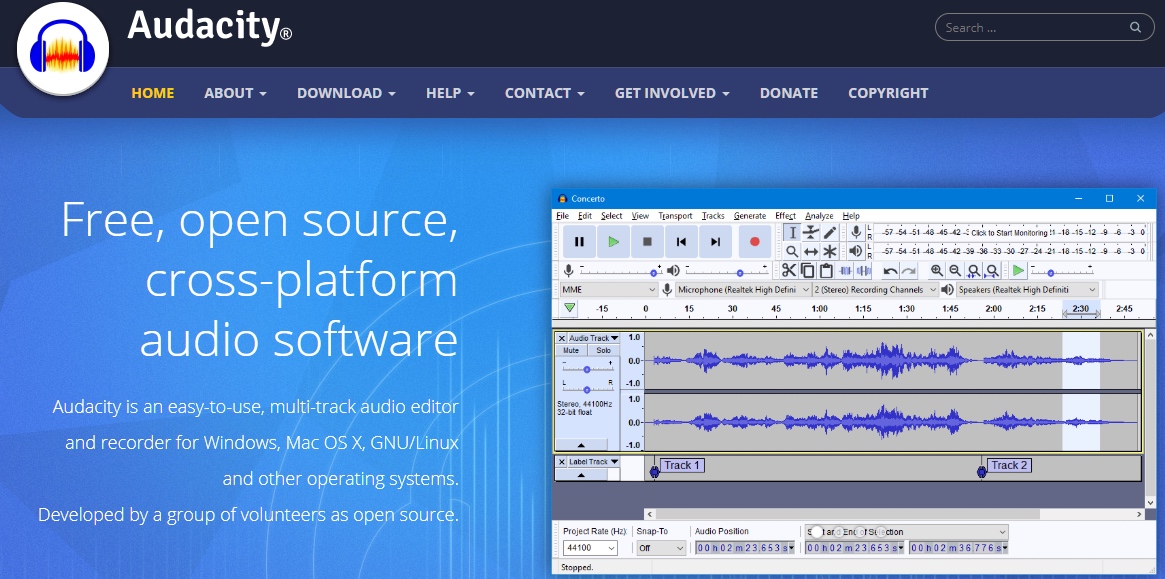Click the Stop button in transport toolbar
This screenshot has width=1165, height=579.
(x=647, y=242)
